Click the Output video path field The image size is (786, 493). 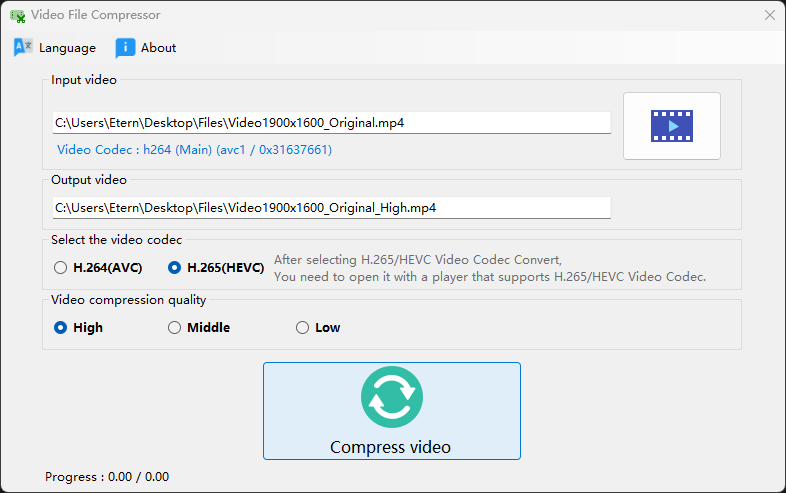(x=331, y=208)
